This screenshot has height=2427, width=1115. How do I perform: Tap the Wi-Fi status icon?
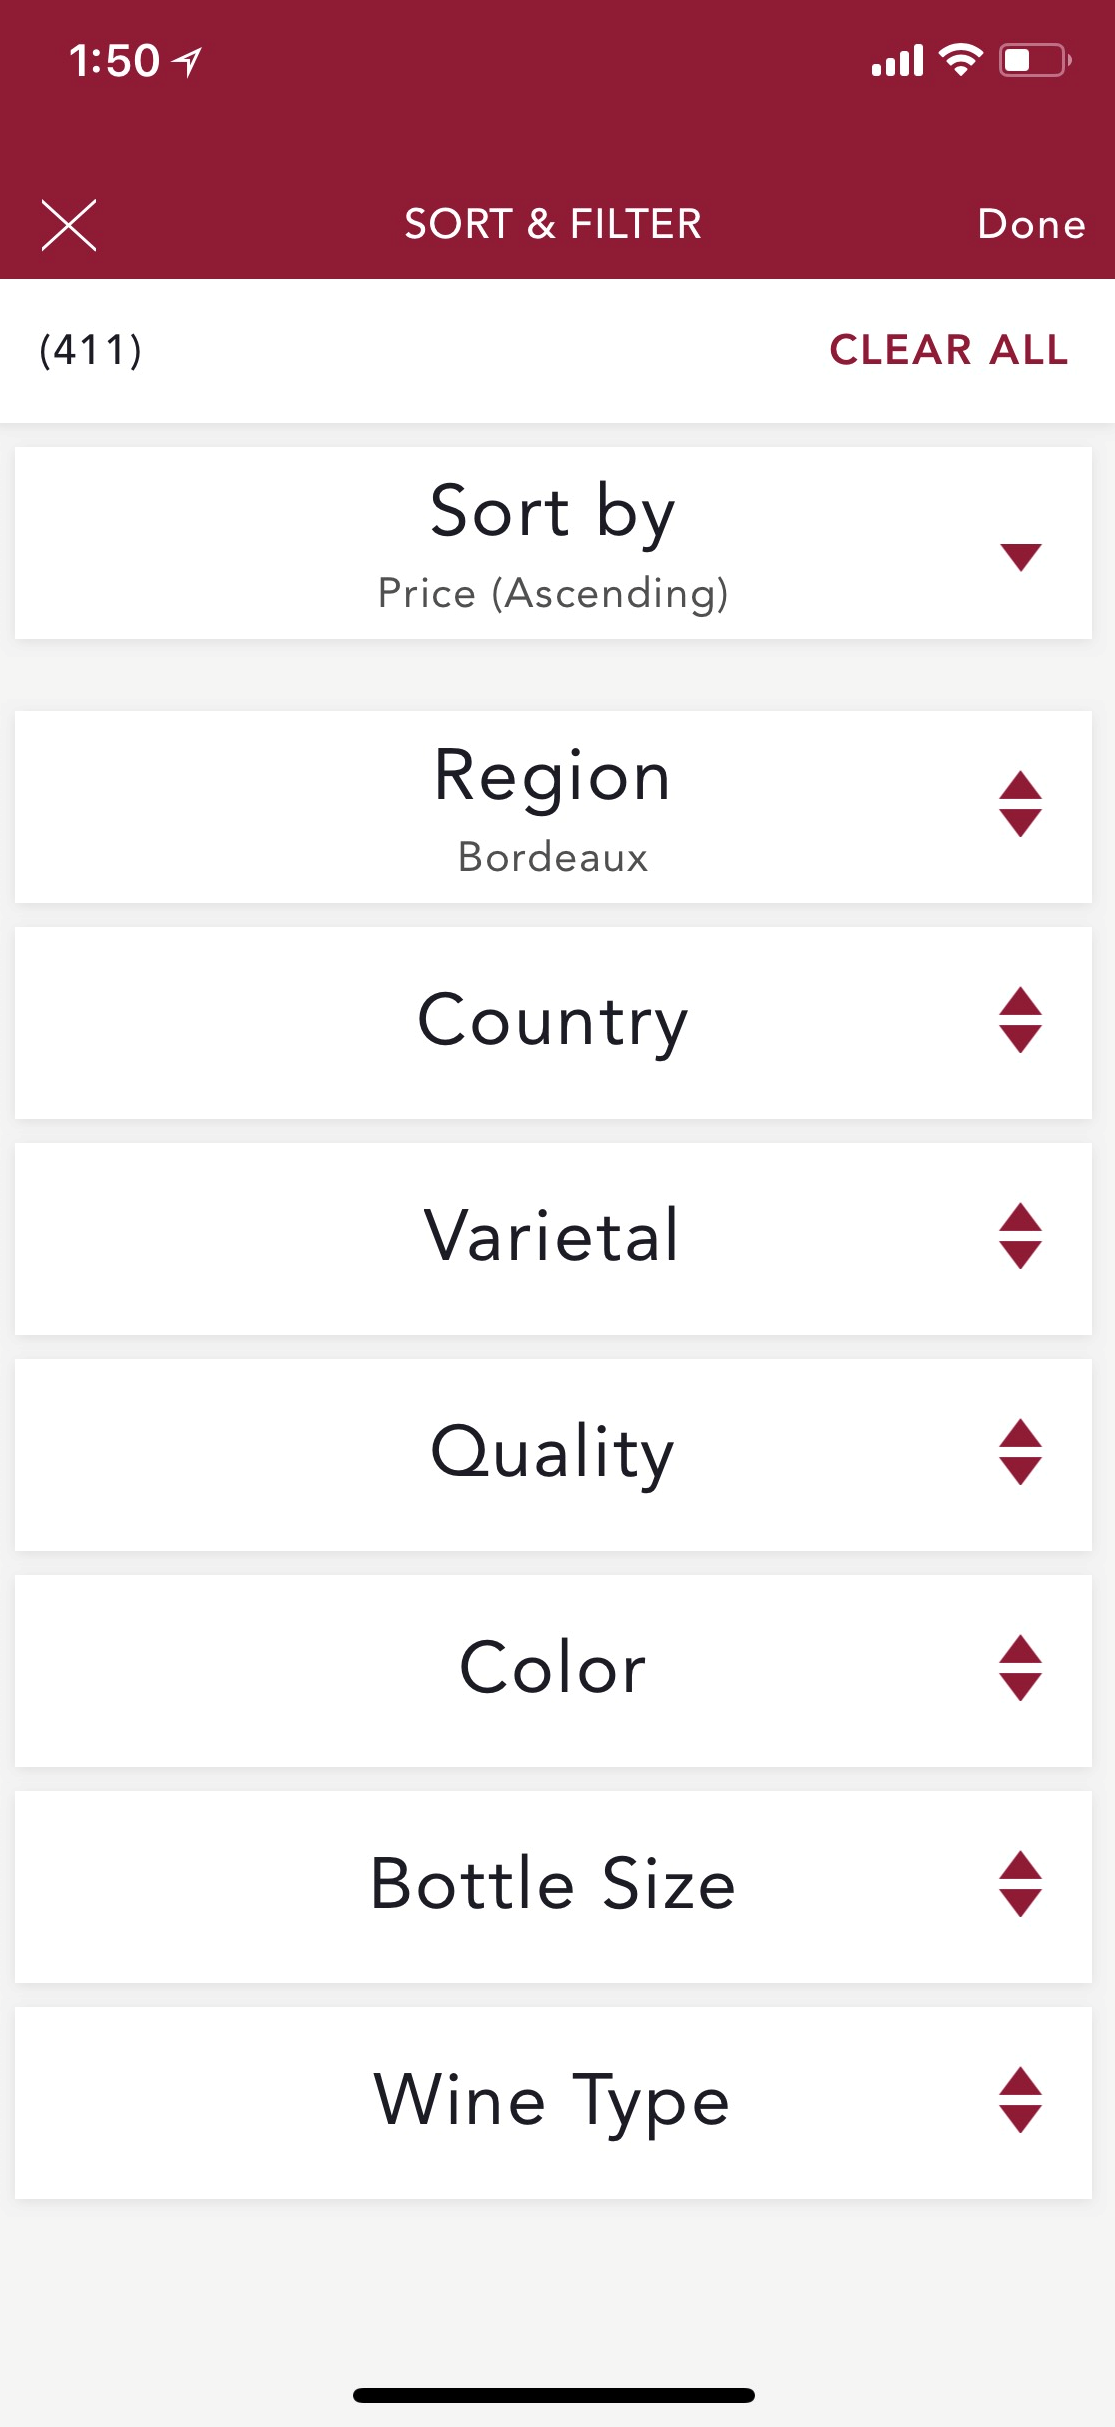[961, 60]
